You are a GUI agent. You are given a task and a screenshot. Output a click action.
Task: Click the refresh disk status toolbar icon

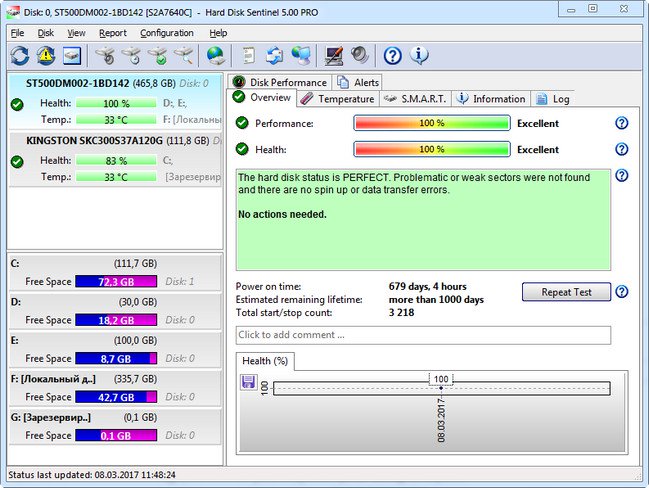[20, 55]
